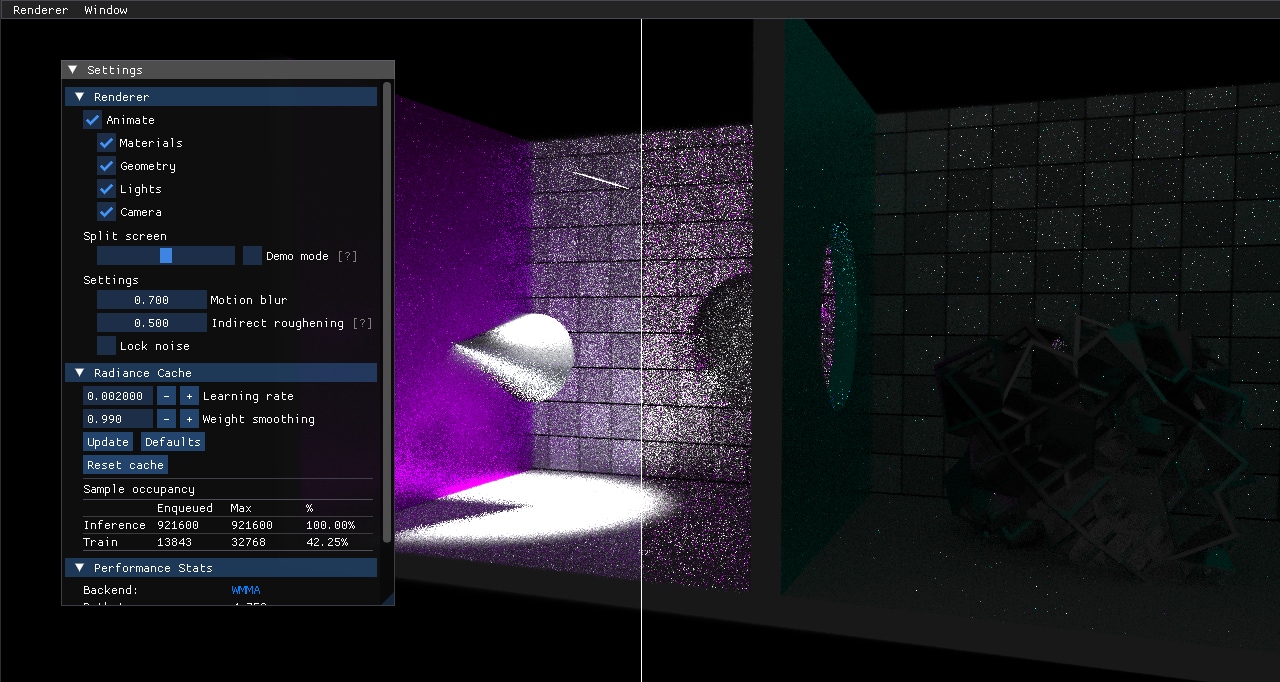The width and height of the screenshot is (1280, 682).
Task: Collapse the Radiance Cache section
Action: pos(80,373)
